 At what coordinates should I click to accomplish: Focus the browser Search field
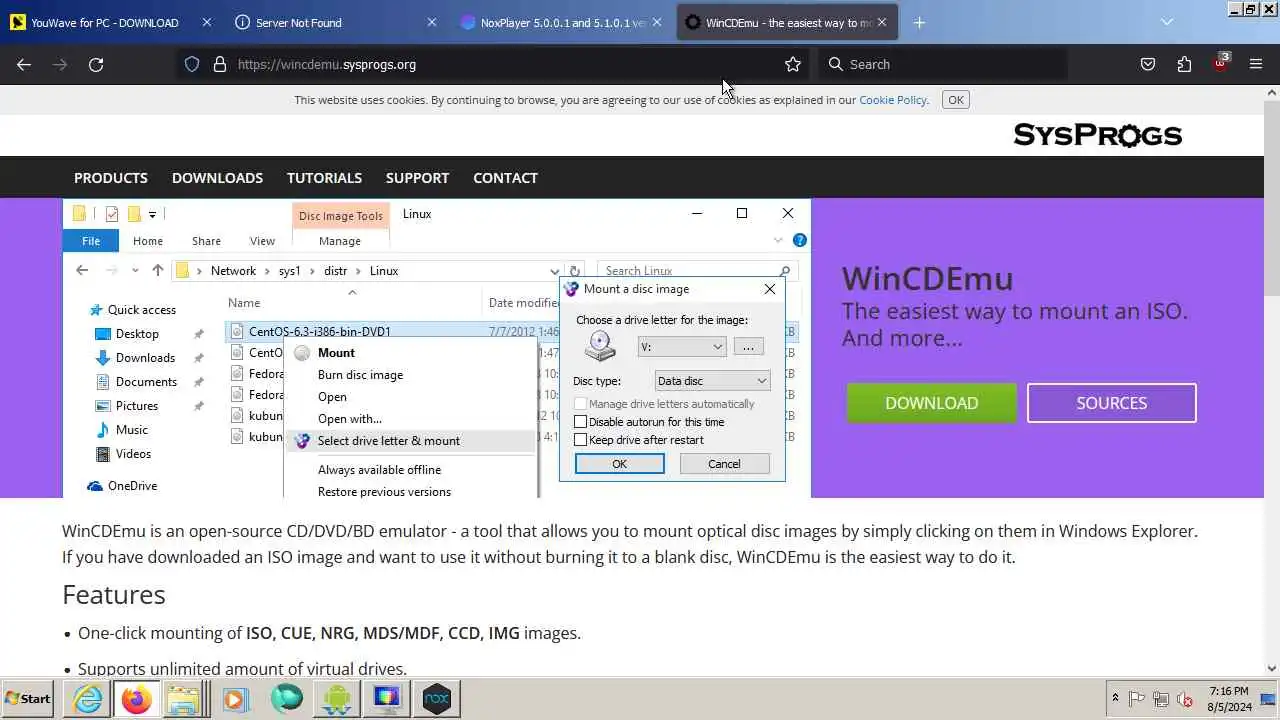pyautogui.click(x=942, y=64)
